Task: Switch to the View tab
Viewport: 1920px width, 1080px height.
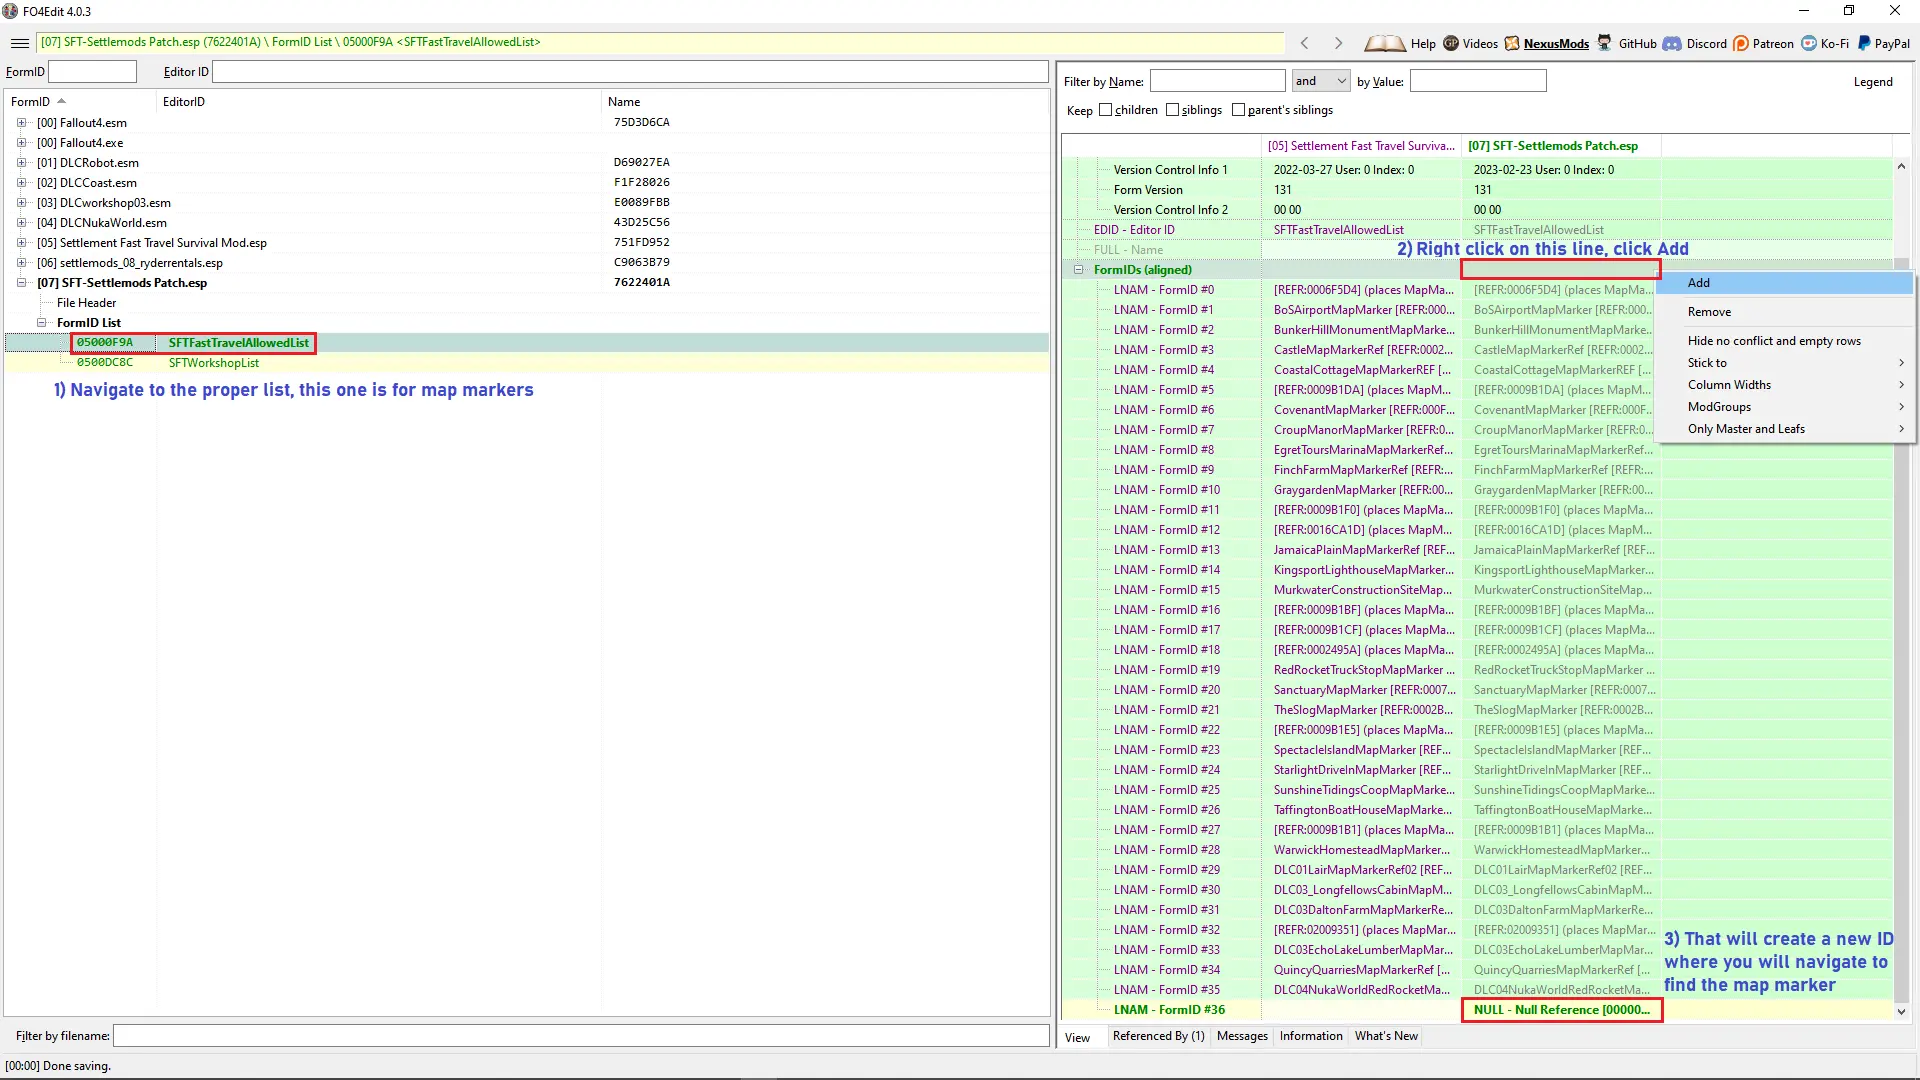Action: 1077,1037
